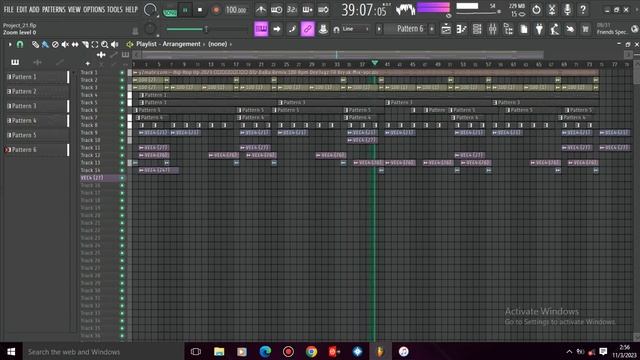This screenshot has width=640, height=360.
Task: Select the playlist paint brush tool
Action: coord(45,44)
